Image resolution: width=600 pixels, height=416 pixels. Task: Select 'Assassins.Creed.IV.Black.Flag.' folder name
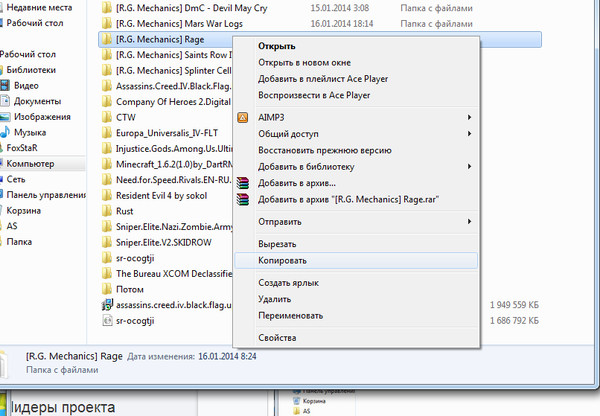174,86
